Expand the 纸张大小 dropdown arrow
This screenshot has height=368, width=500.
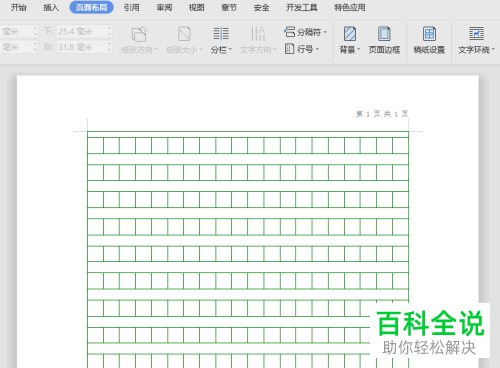click(x=201, y=50)
